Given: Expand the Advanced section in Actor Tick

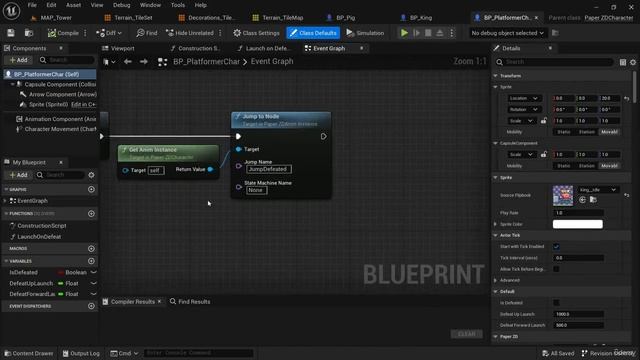Looking at the screenshot, I should point(496,280).
